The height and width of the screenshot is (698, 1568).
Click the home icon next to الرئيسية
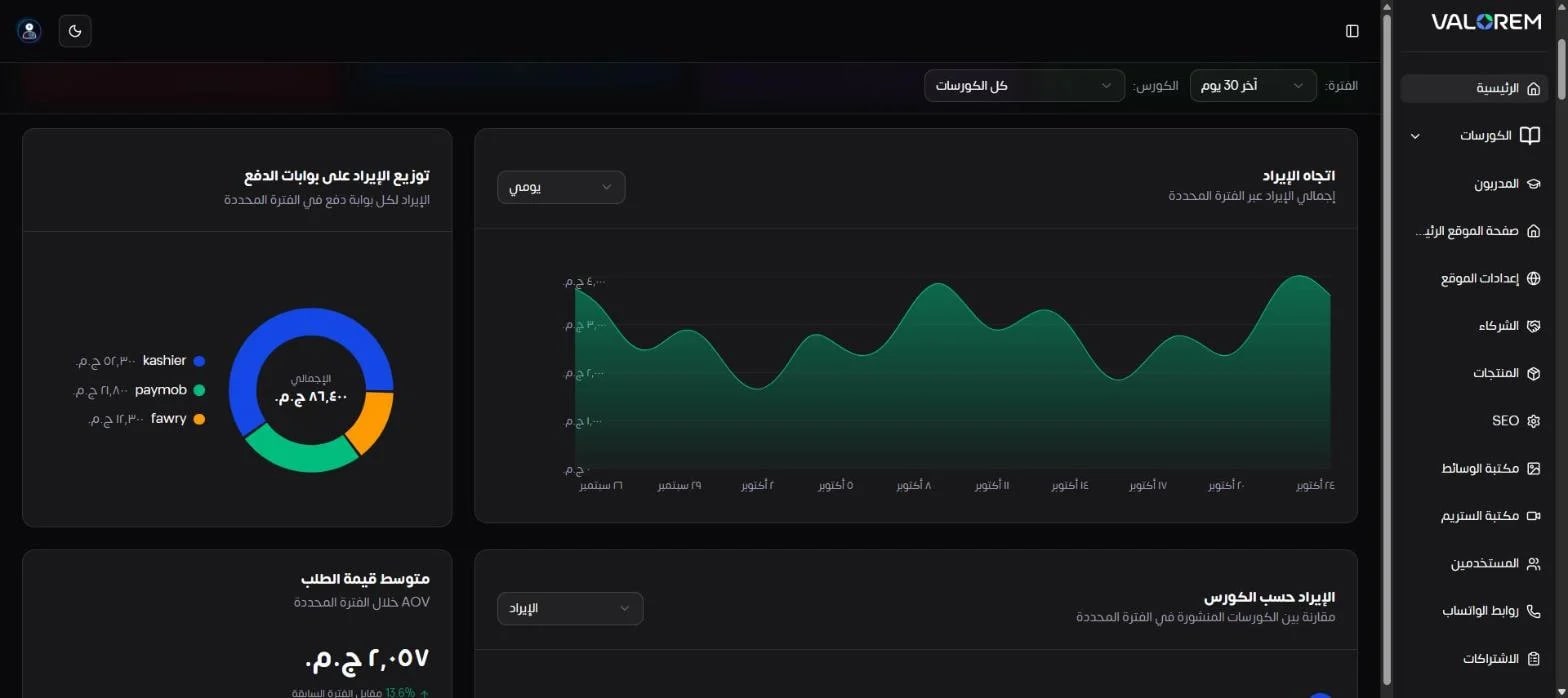click(1533, 88)
